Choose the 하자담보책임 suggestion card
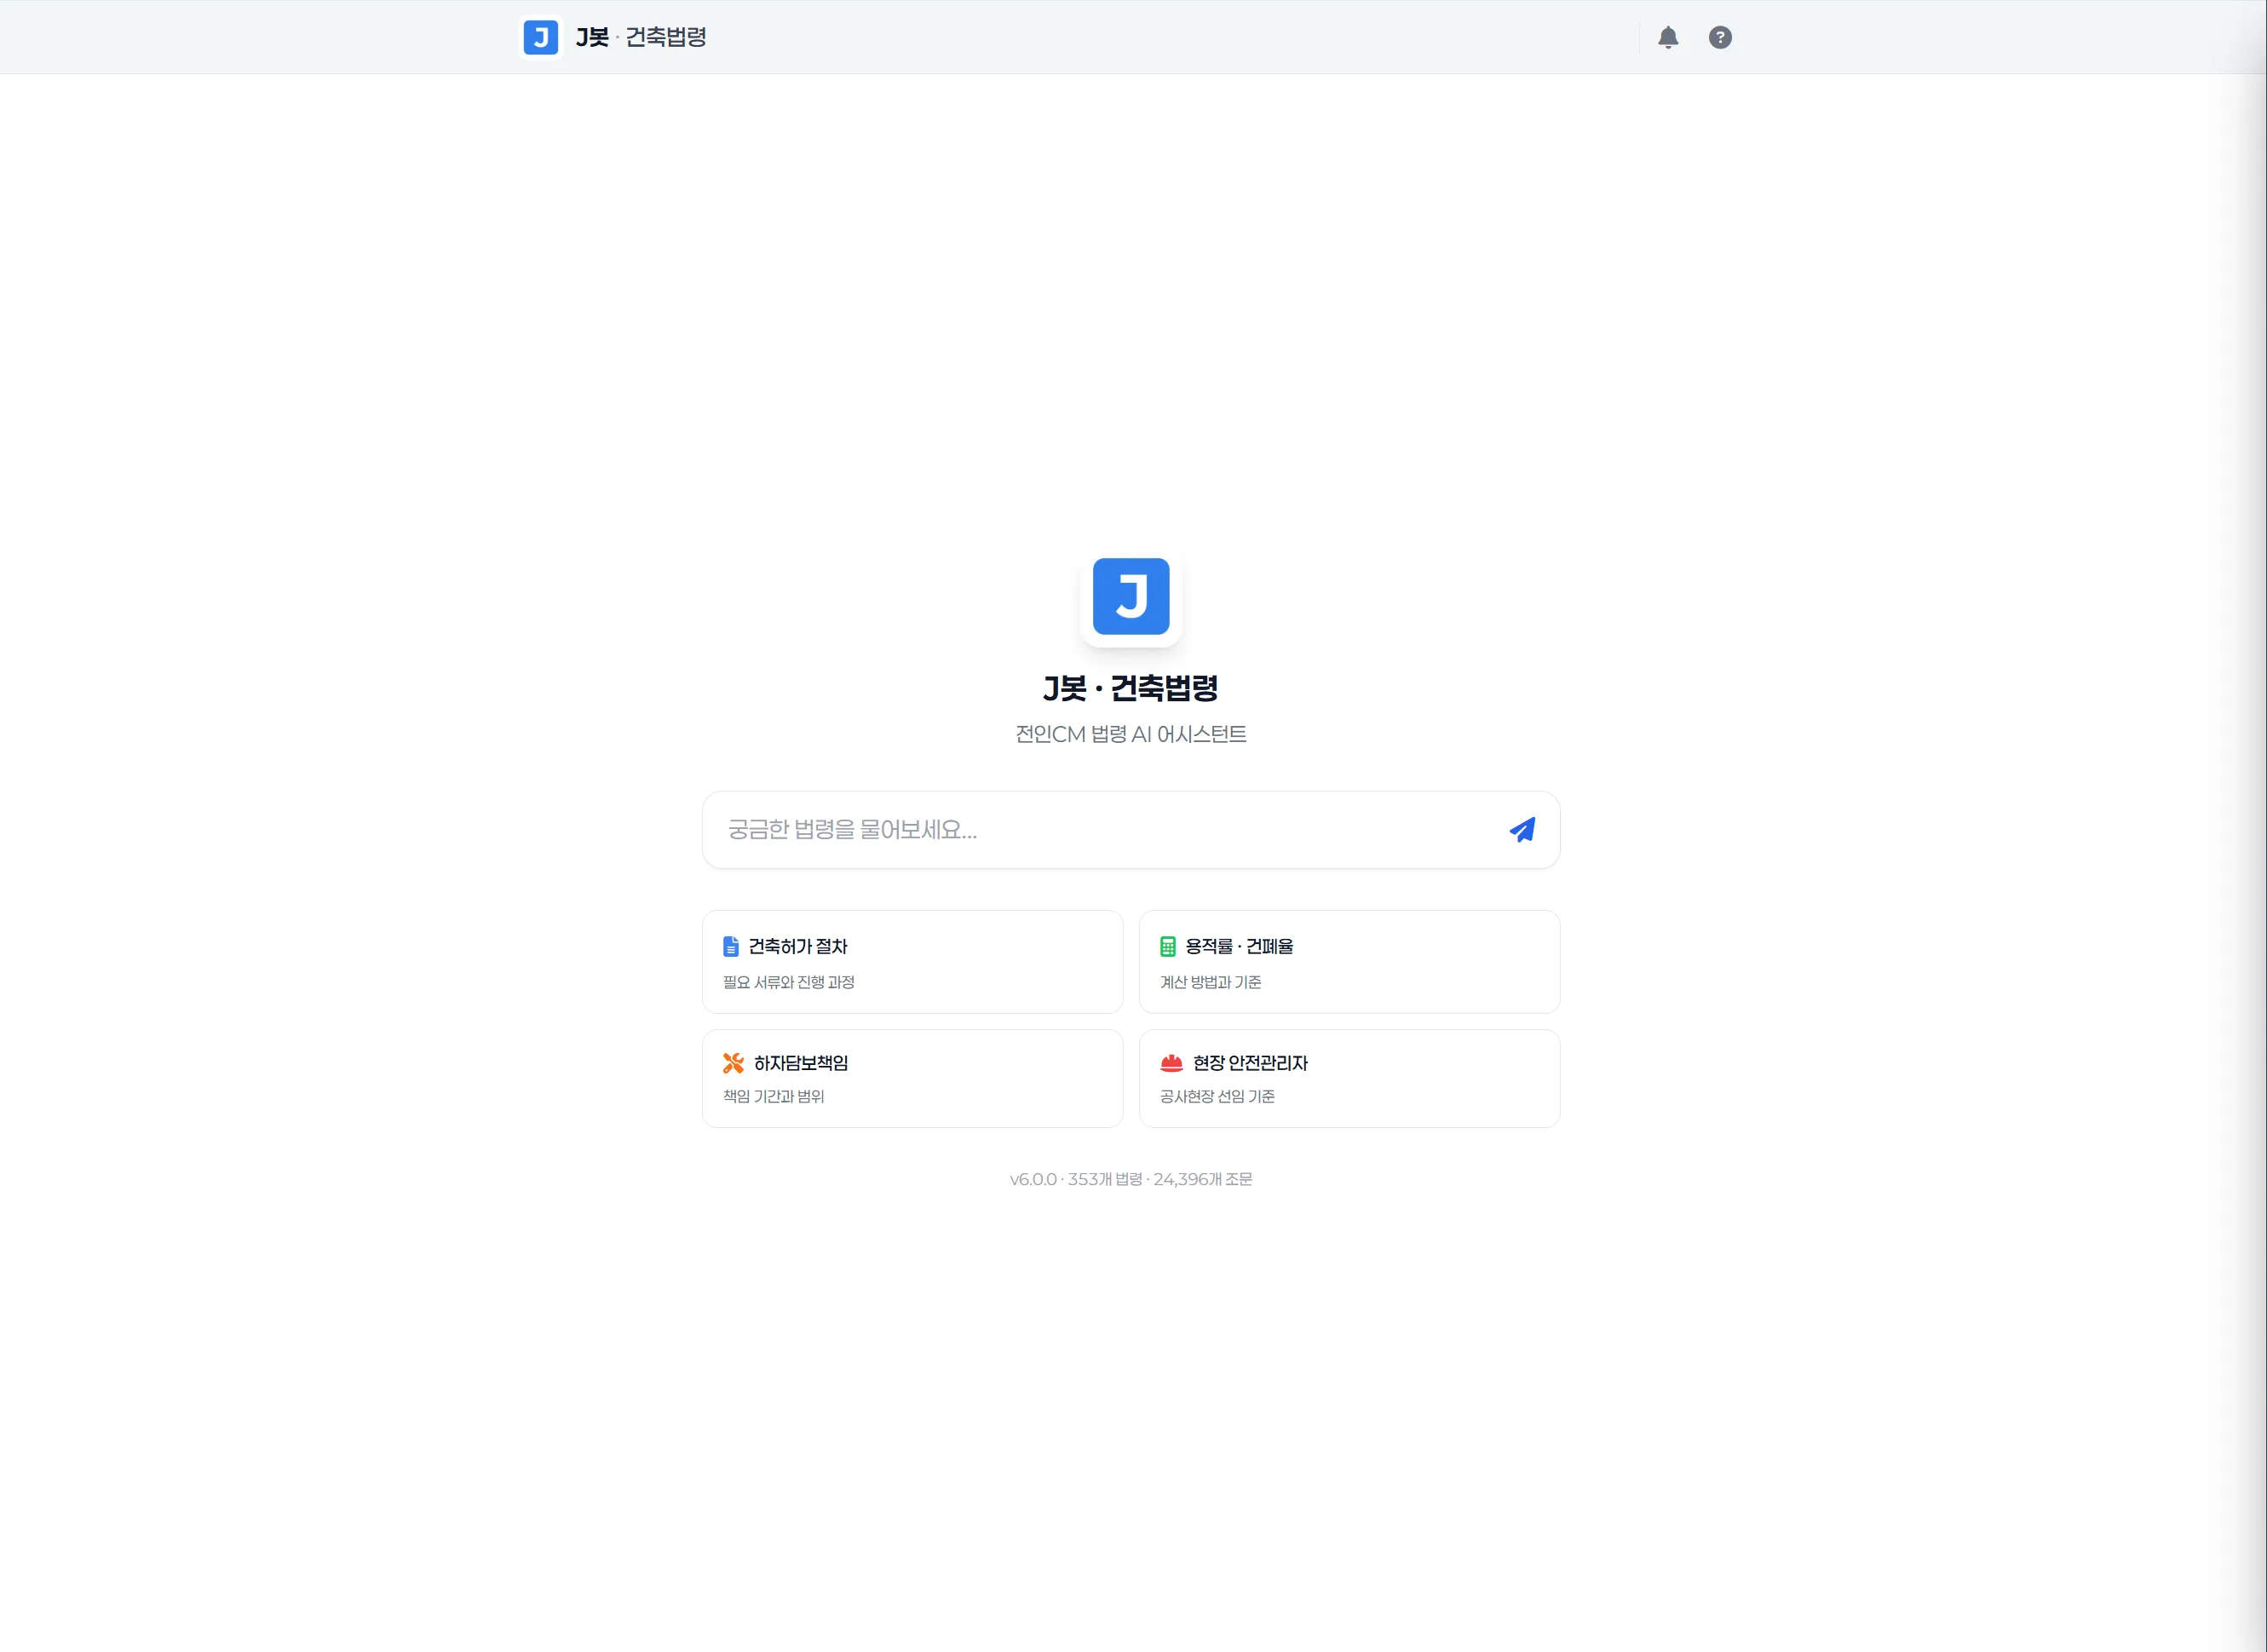The width and height of the screenshot is (2267, 1652). [x=912, y=1079]
